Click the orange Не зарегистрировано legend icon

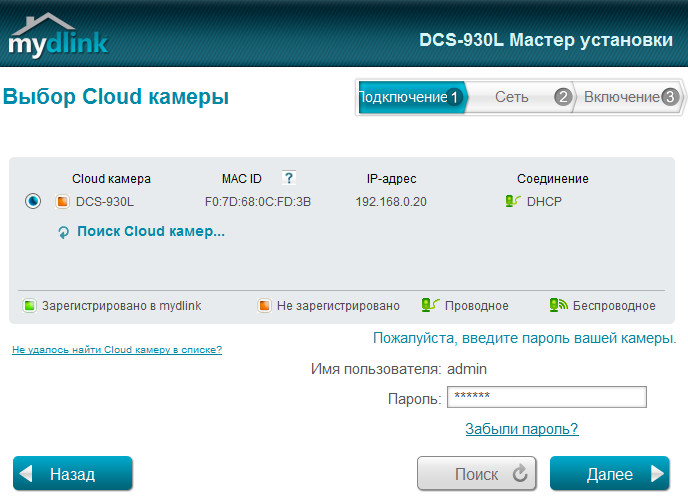click(x=265, y=306)
